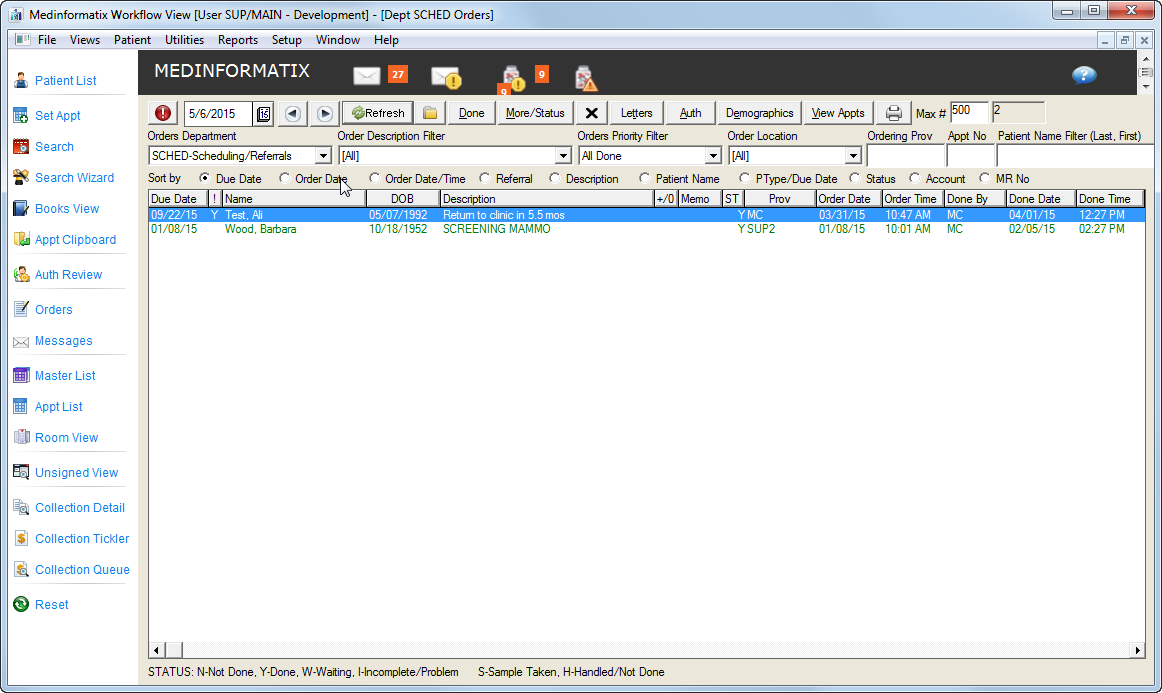Open the Views menu
Image resolution: width=1162 pixels, height=693 pixels.
pos(84,40)
